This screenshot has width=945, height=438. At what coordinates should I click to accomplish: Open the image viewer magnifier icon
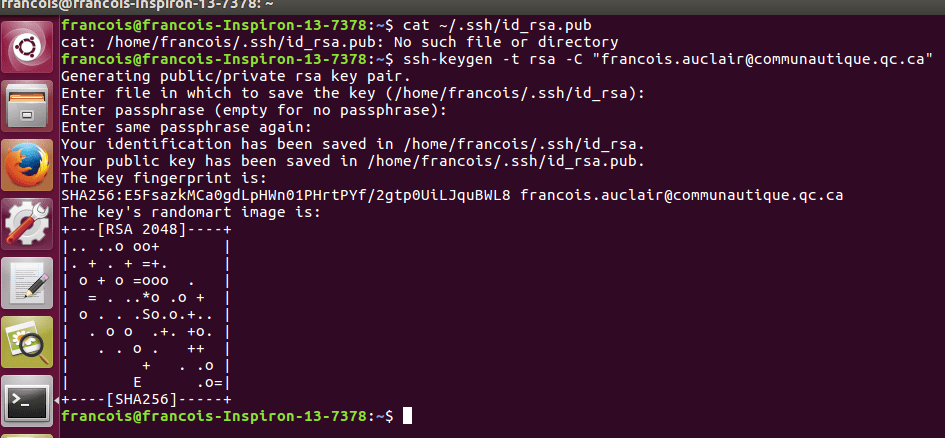27,342
